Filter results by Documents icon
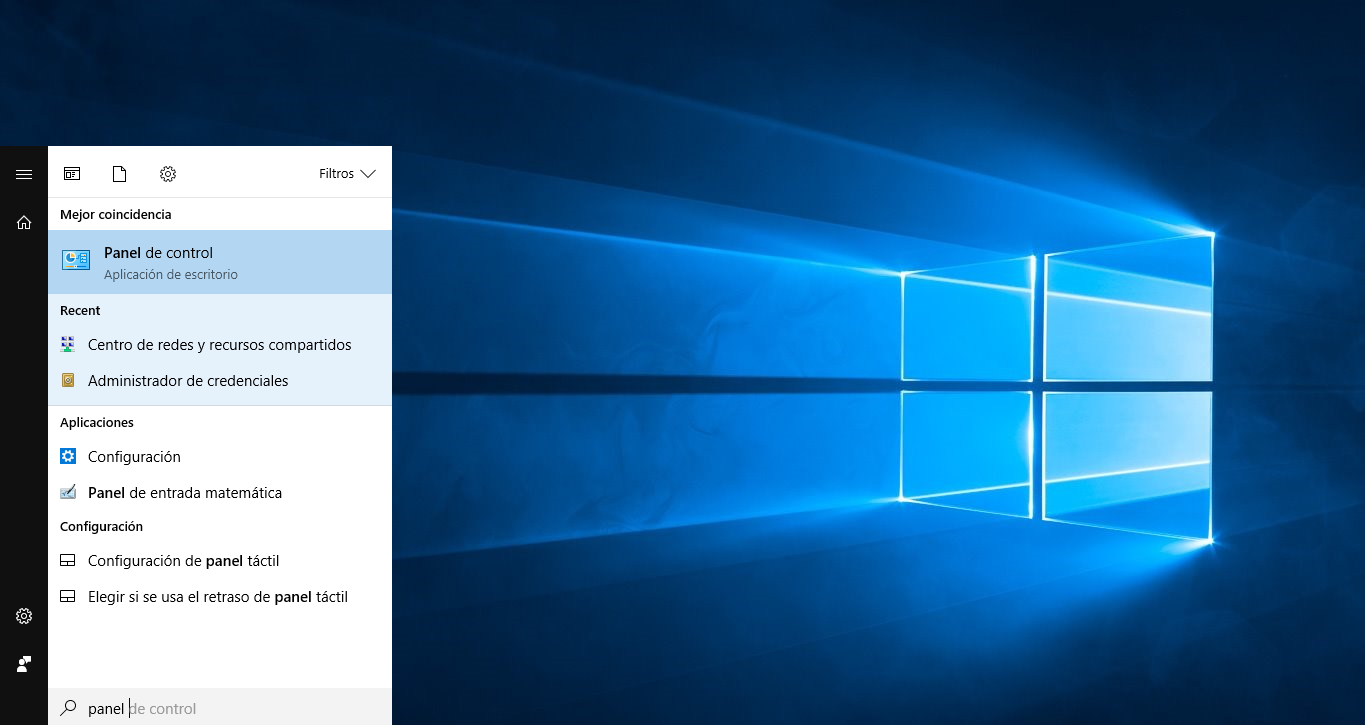Screen dimensions: 1365x725 120,174
